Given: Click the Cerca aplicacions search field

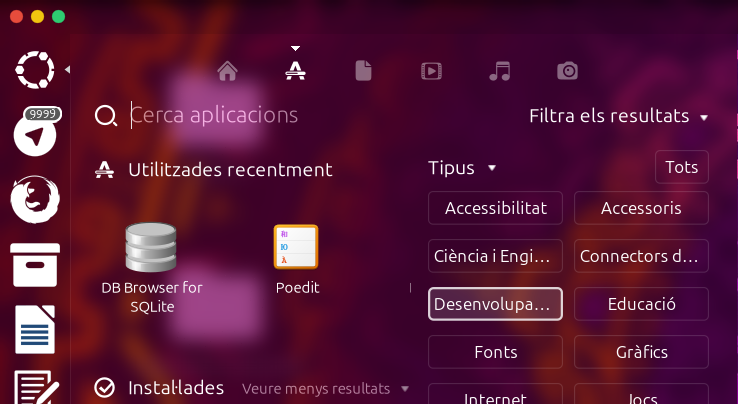Looking at the screenshot, I should pyautogui.click(x=300, y=116).
